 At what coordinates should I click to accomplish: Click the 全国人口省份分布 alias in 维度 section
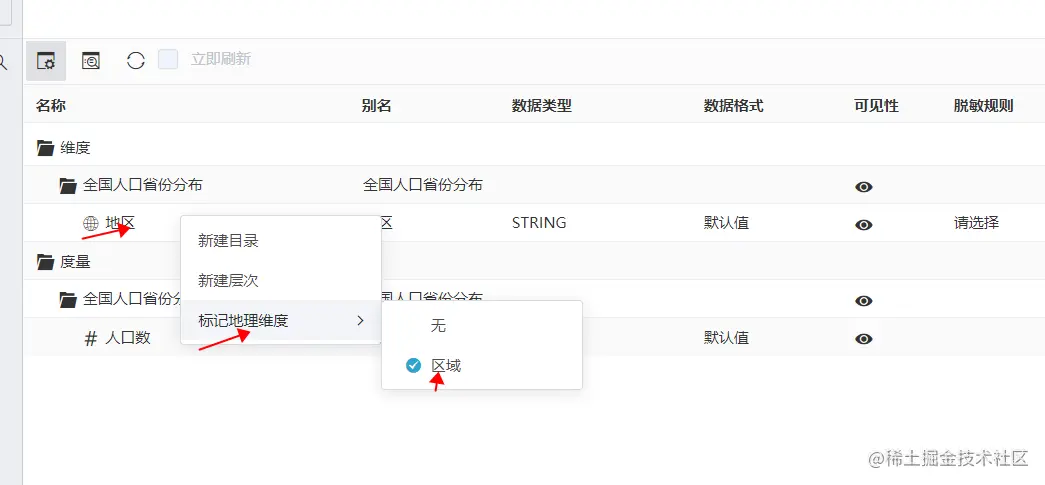tap(423, 185)
